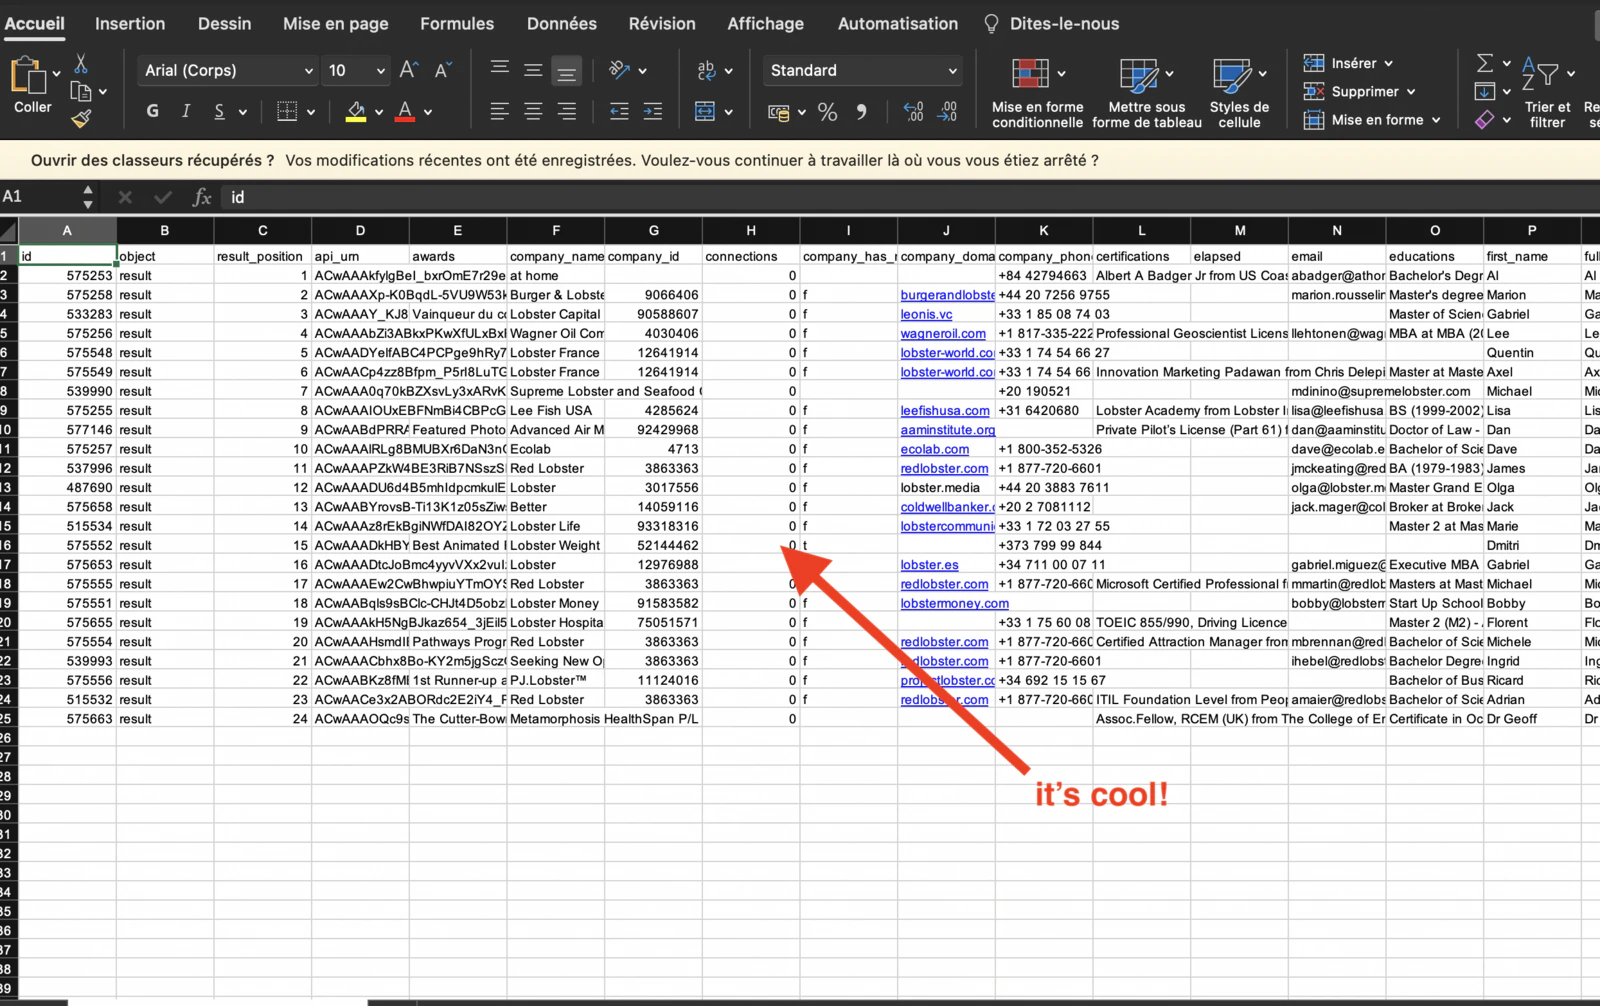The image size is (1600, 1006).
Task: Apply percent style with % icon
Action: pos(827,112)
